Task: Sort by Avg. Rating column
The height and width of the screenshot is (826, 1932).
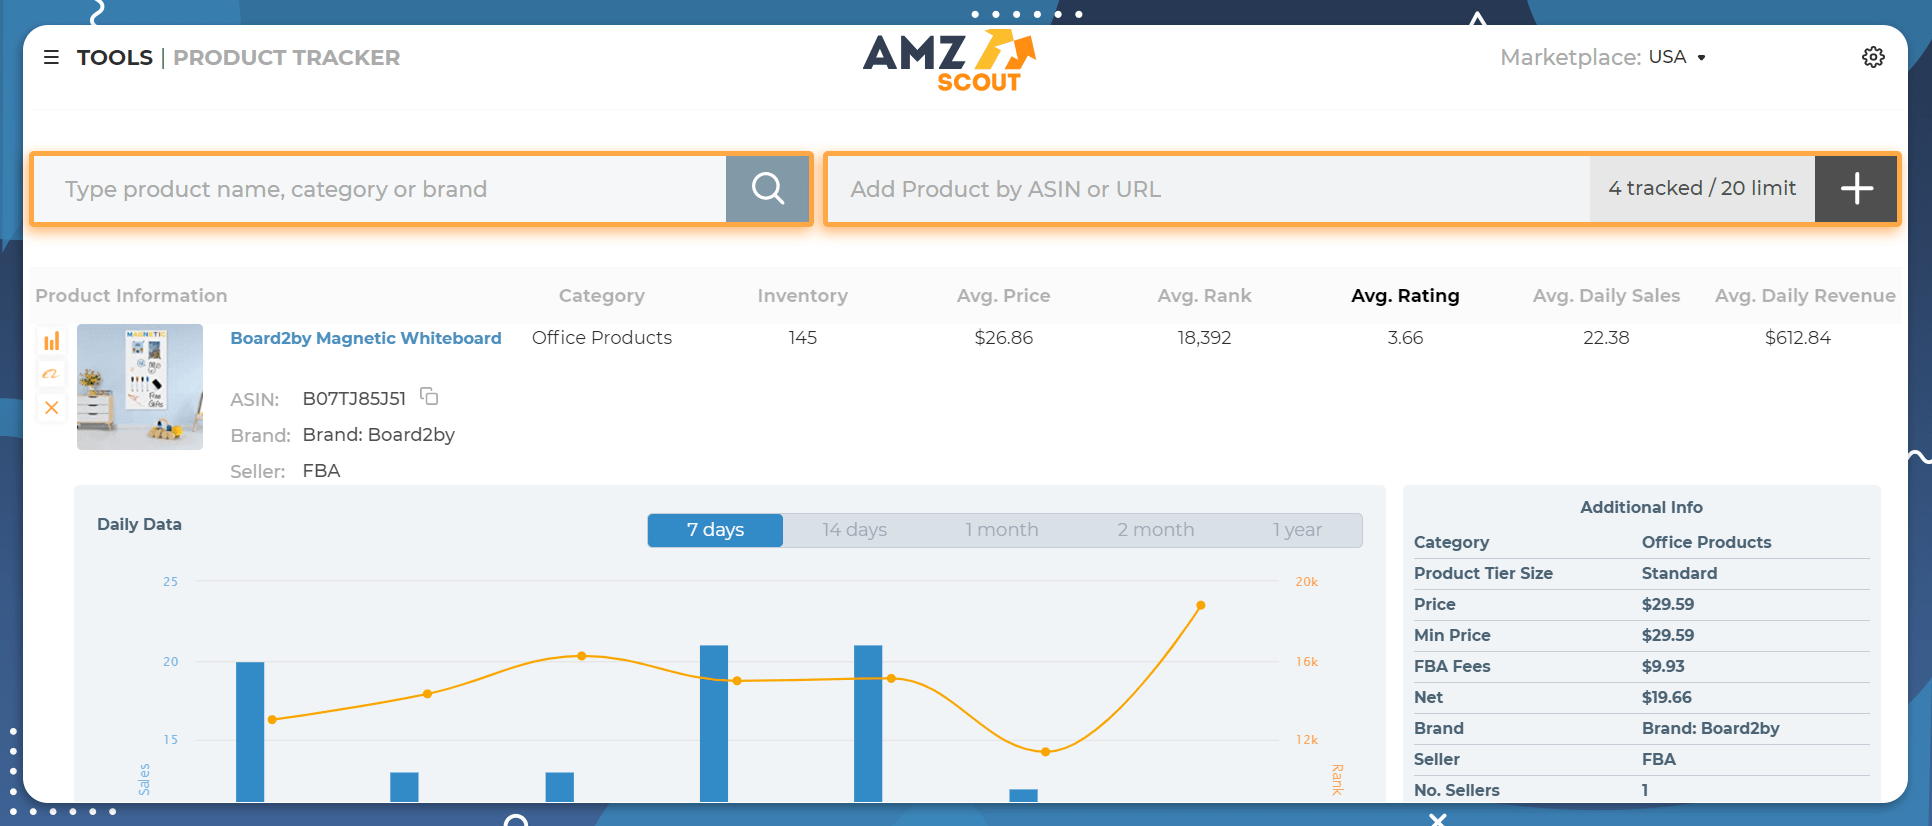Action: (1405, 295)
